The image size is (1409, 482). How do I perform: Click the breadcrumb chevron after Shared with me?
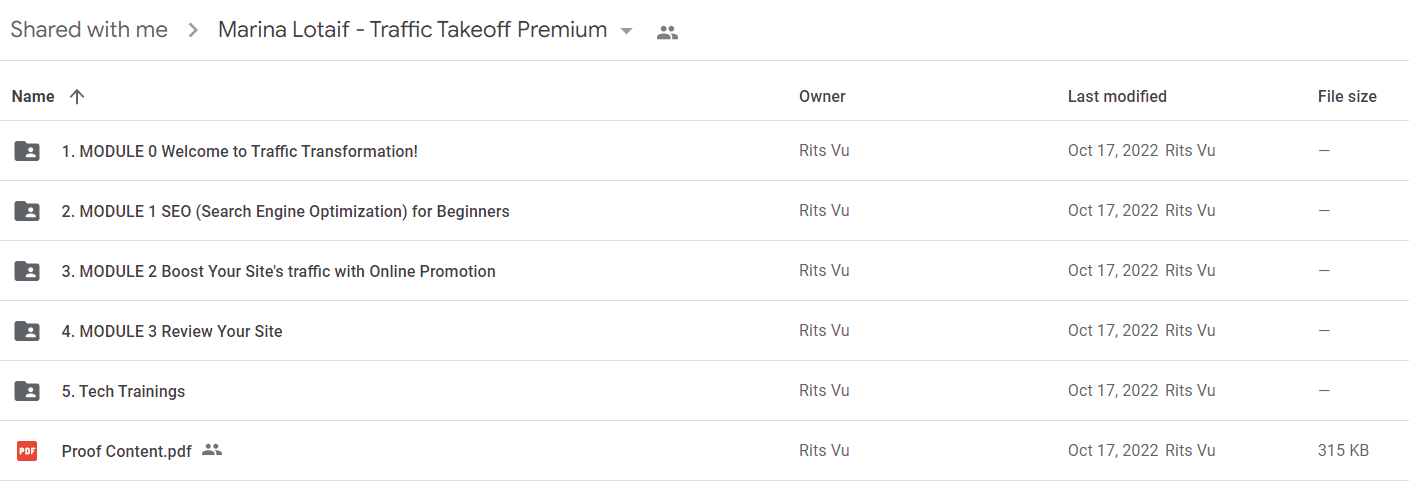[x=193, y=31]
